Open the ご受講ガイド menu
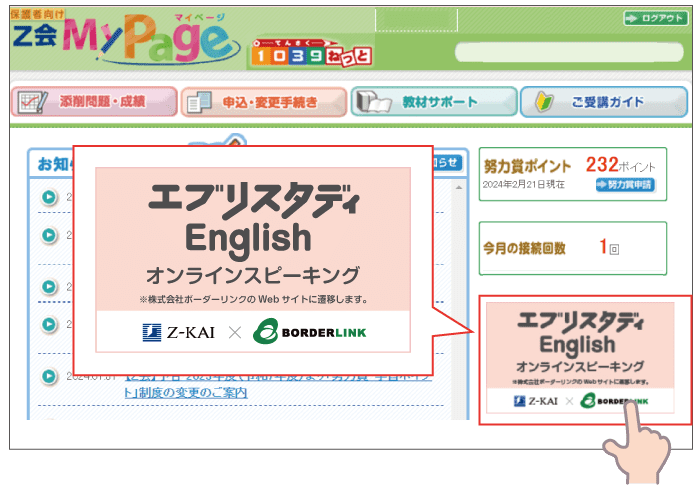Screen dimensions: 700x500 pos(604,102)
